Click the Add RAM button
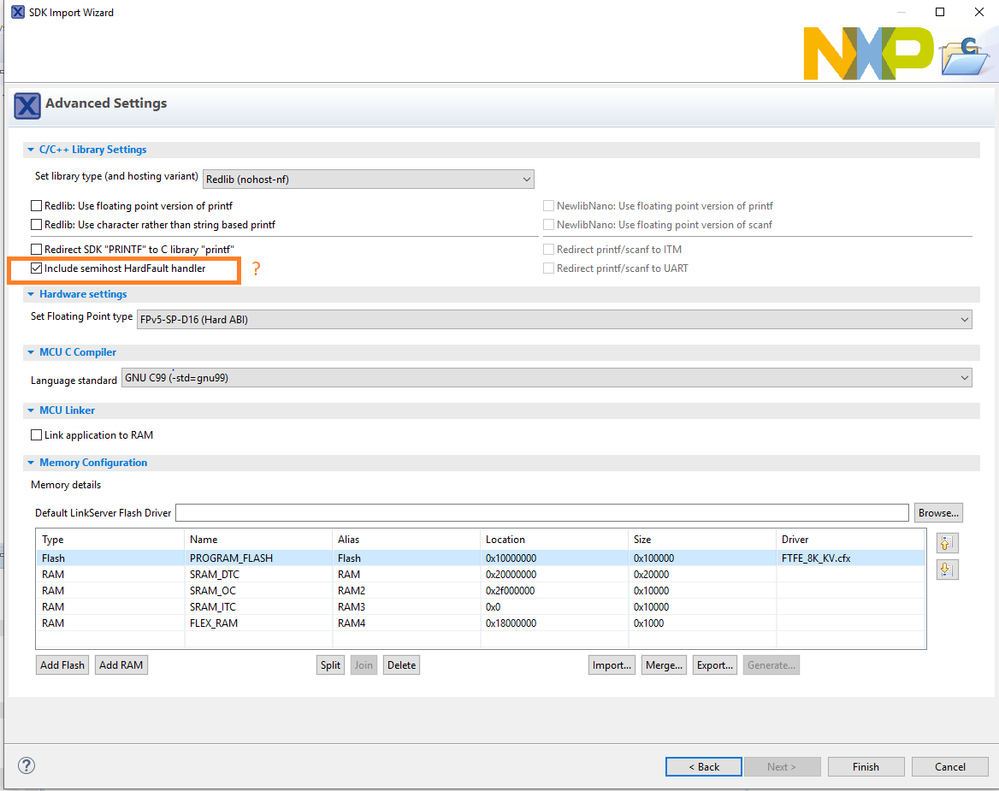This screenshot has width=999, height=791. pos(121,665)
